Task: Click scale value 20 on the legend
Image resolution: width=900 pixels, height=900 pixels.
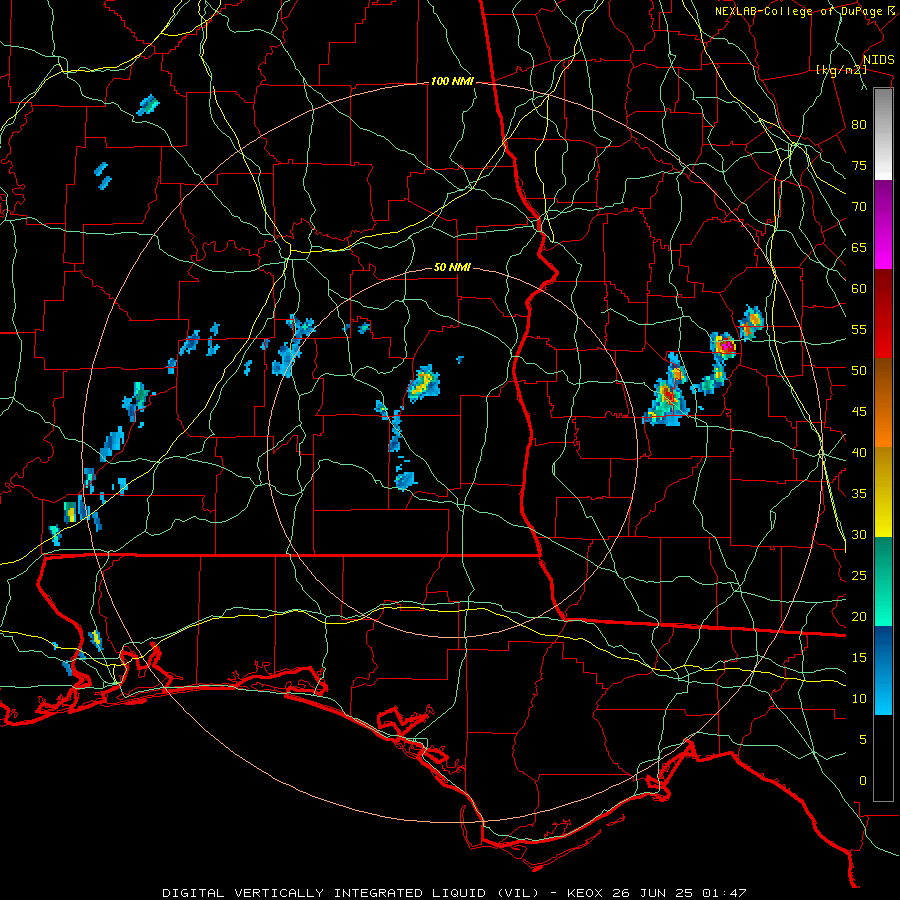Action: click(x=859, y=616)
